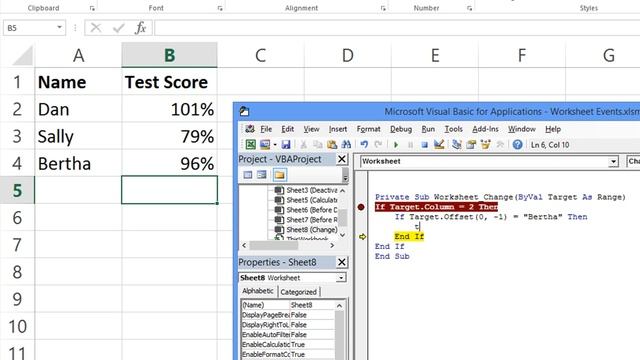Expand the Number group dialog launcher
The width and height of the screenshot is (640, 360).
pyautogui.click(x=469, y=8)
